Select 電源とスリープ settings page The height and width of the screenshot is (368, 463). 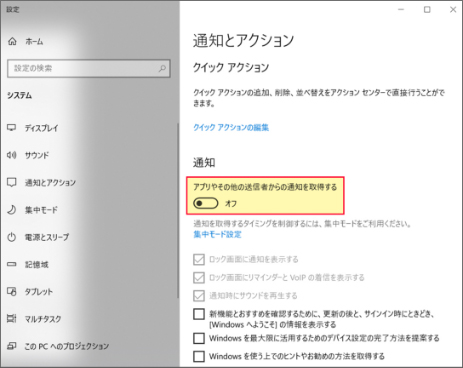click(x=47, y=237)
